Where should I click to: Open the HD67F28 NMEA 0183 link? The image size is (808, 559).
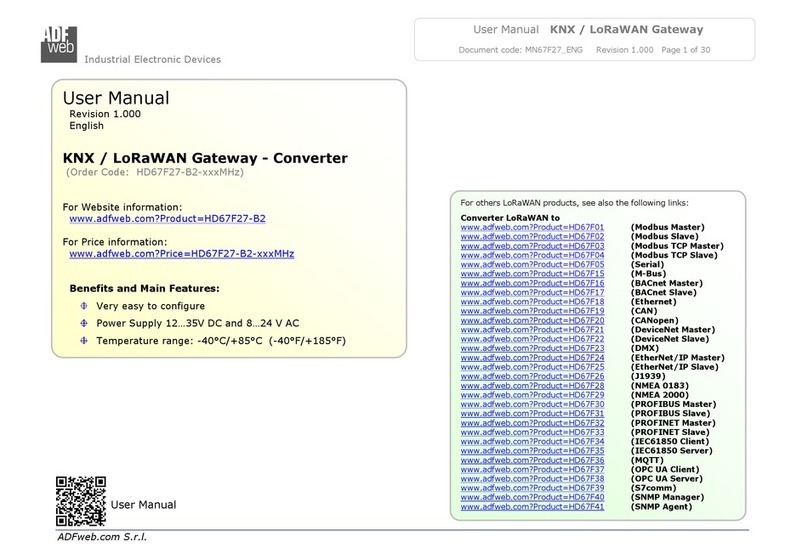pos(532,385)
